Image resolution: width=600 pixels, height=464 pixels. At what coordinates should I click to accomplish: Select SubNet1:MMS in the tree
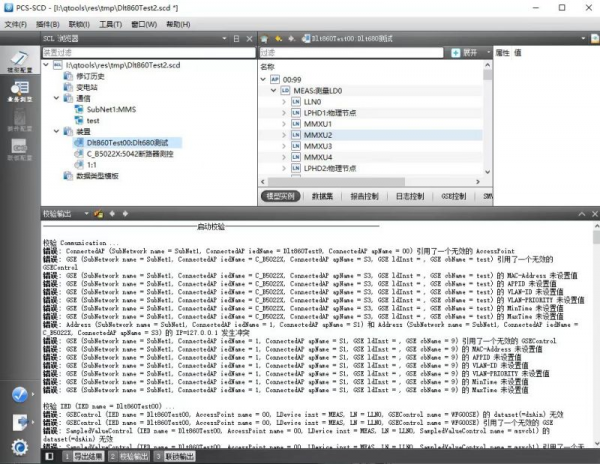(x=109, y=109)
